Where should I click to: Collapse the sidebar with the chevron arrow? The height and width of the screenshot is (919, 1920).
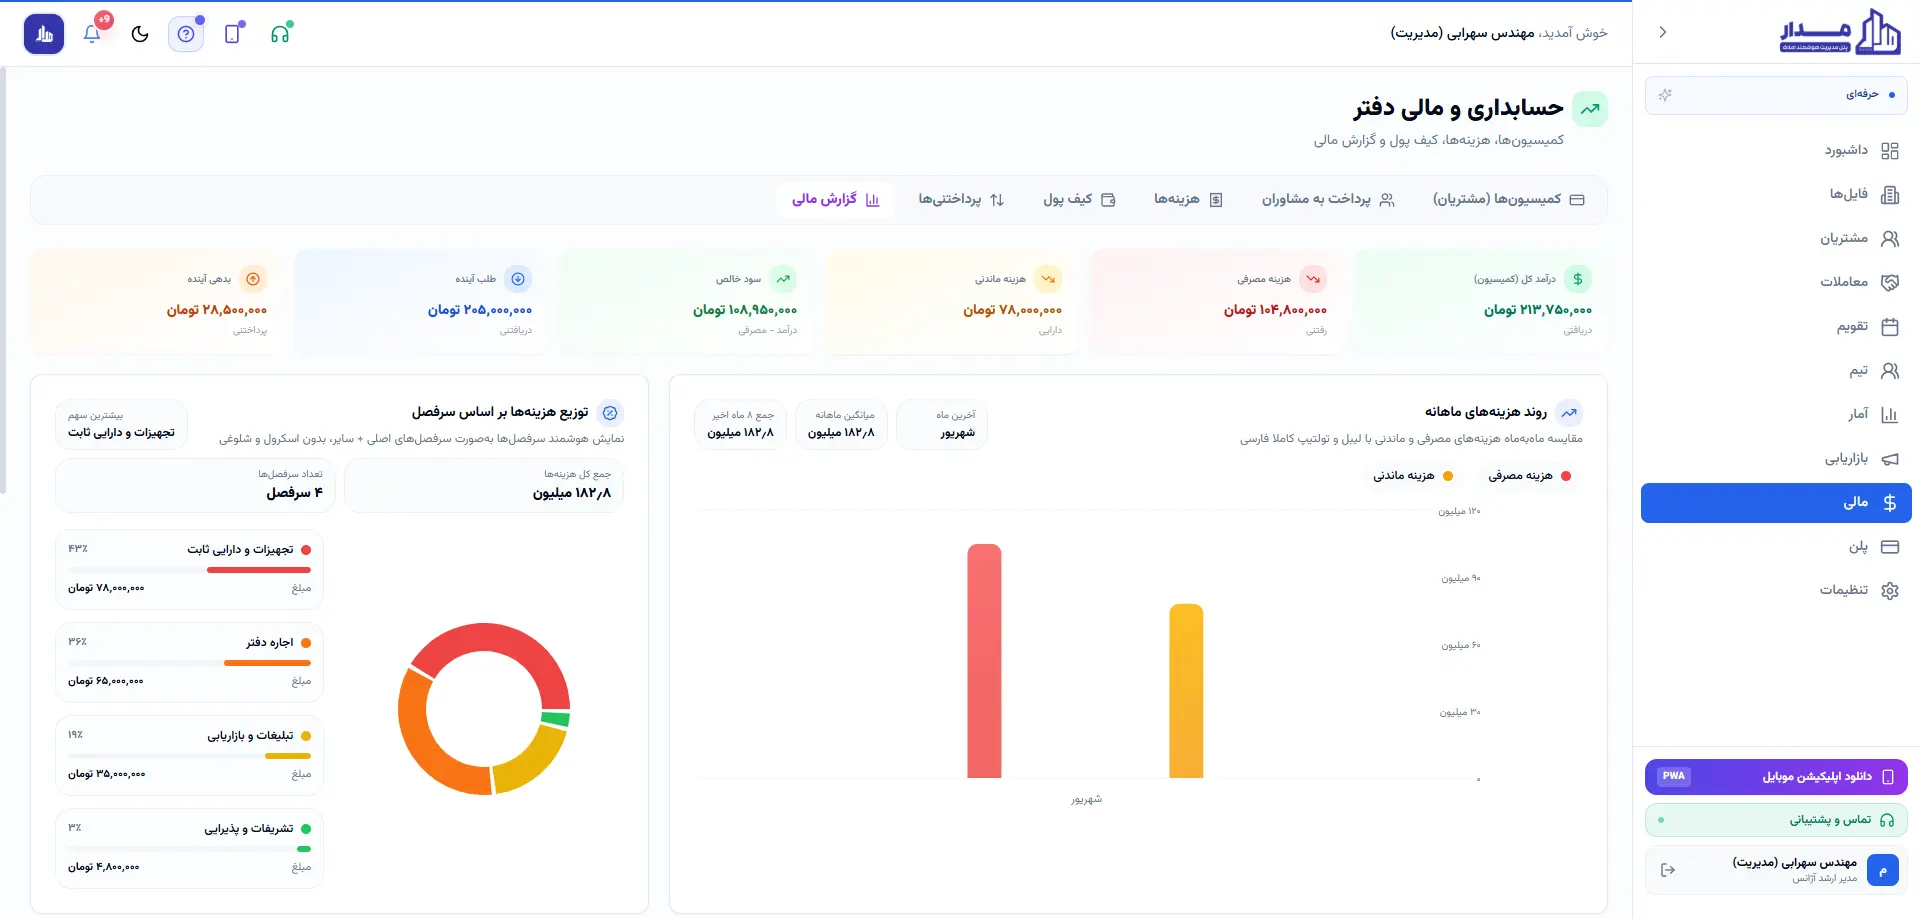click(x=1662, y=32)
